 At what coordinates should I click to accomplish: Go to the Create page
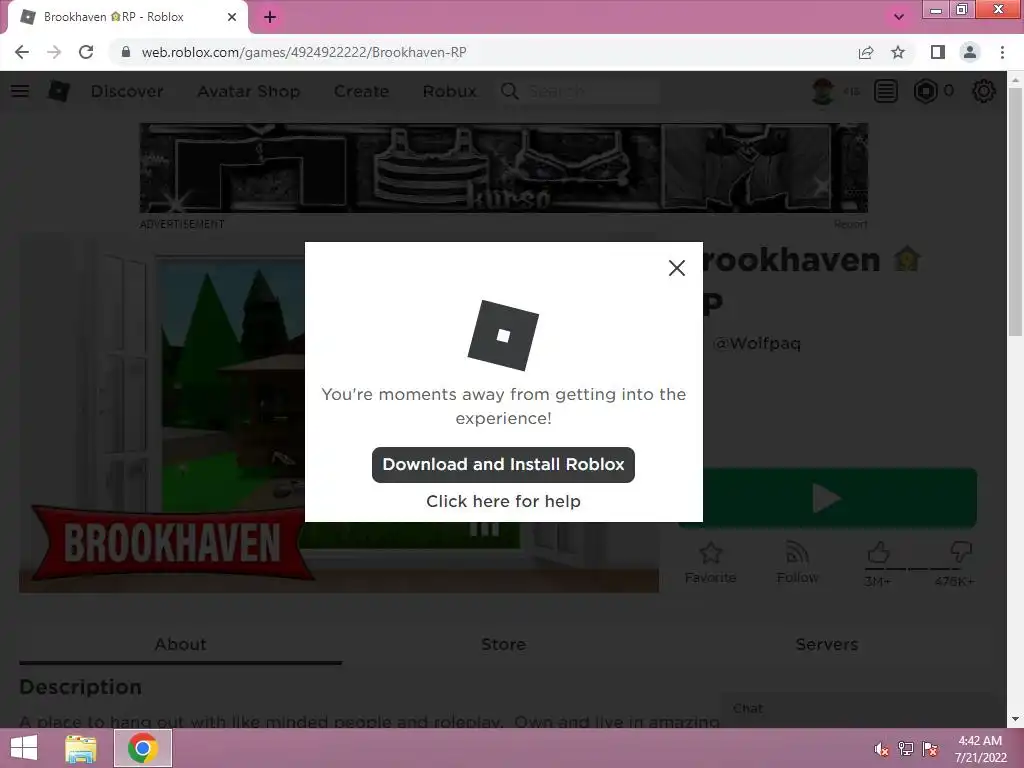pos(361,91)
